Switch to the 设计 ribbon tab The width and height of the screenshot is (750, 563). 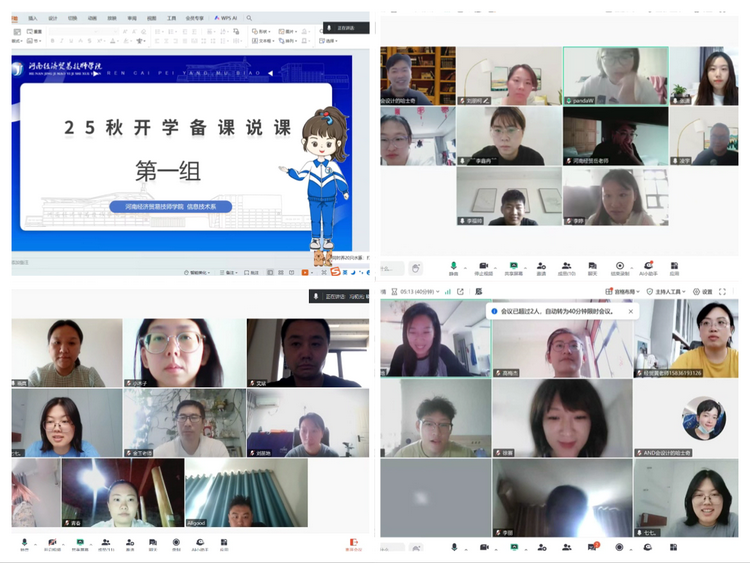[53, 18]
